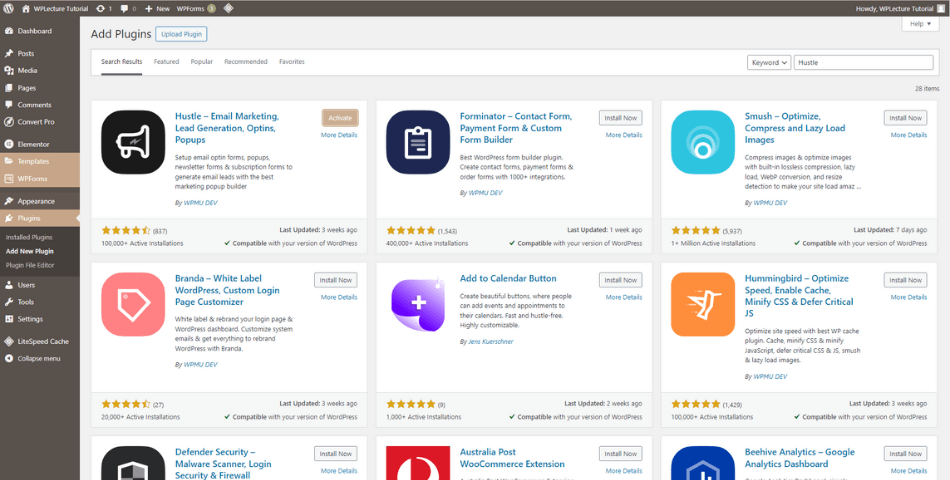Click the Elementor sidebar icon
The height and width of the screenshot is (480, 950).
(9, 144)
